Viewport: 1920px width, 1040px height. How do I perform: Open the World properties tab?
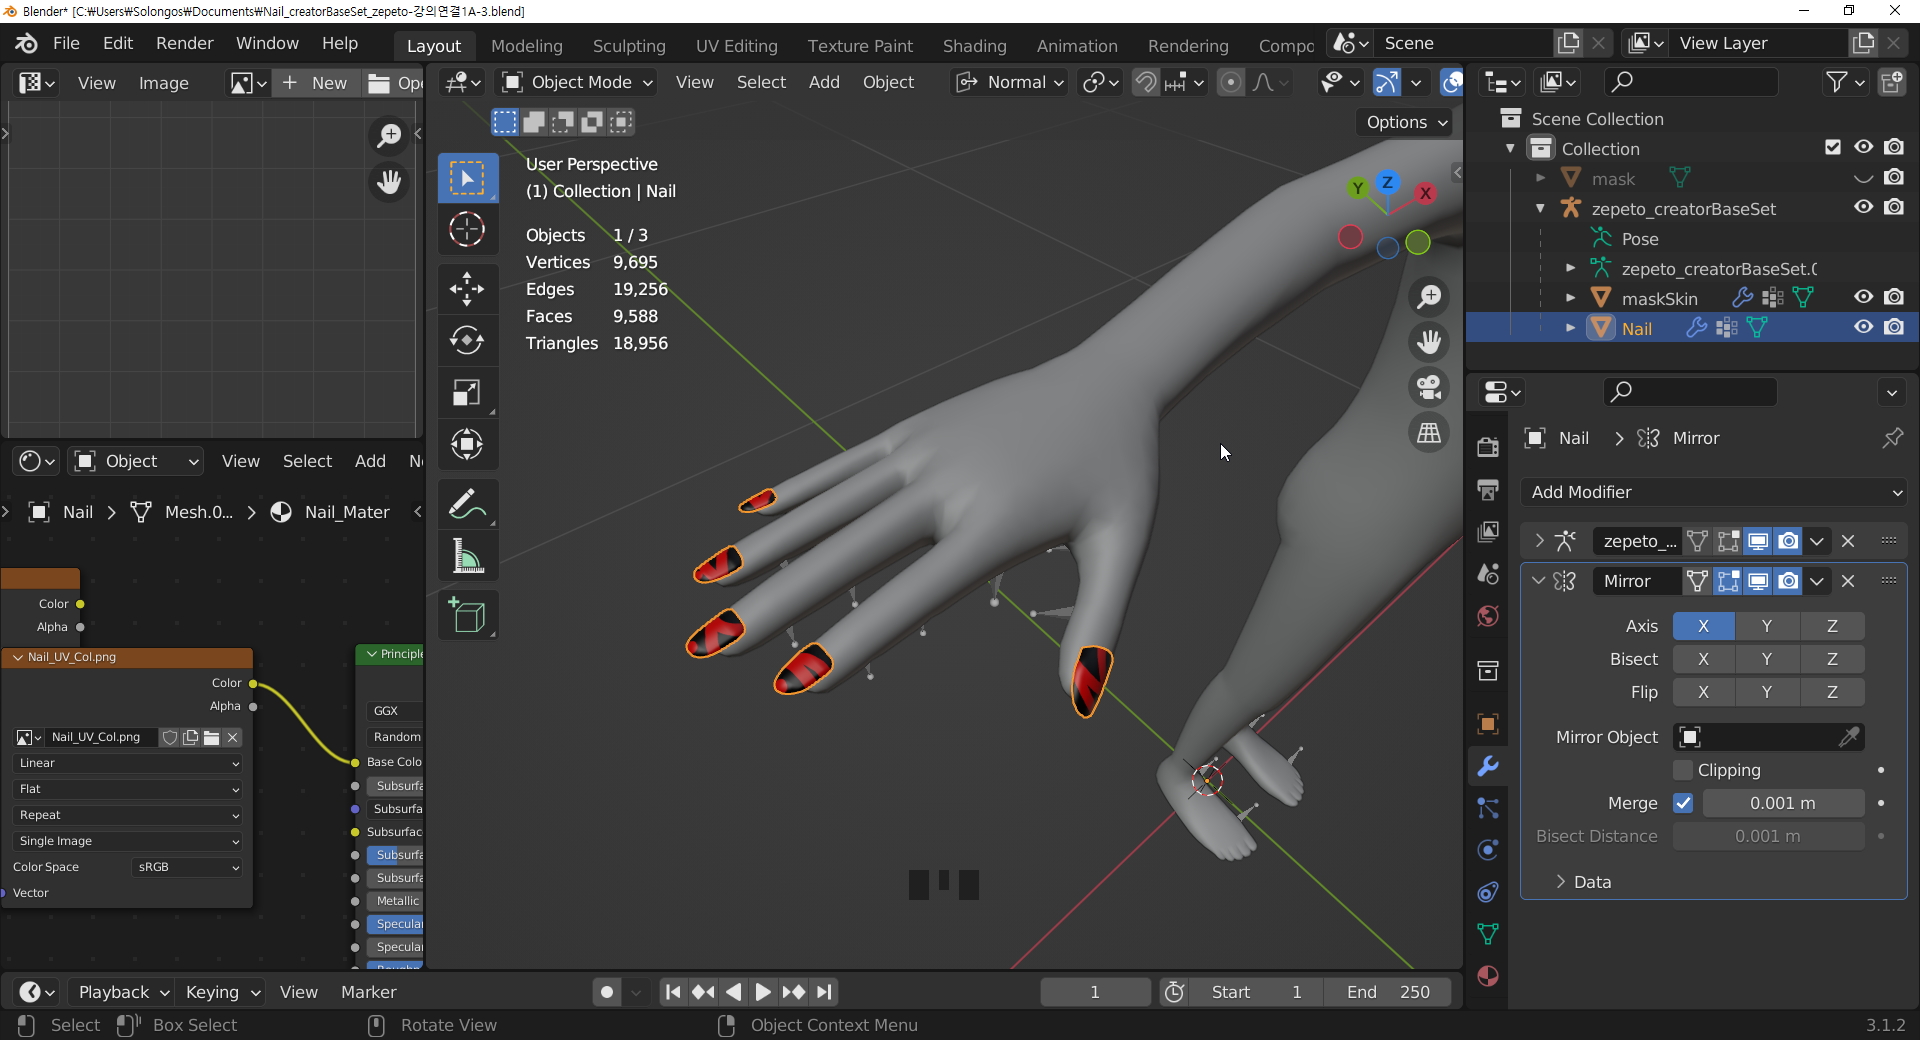[x=1488, y=615]
